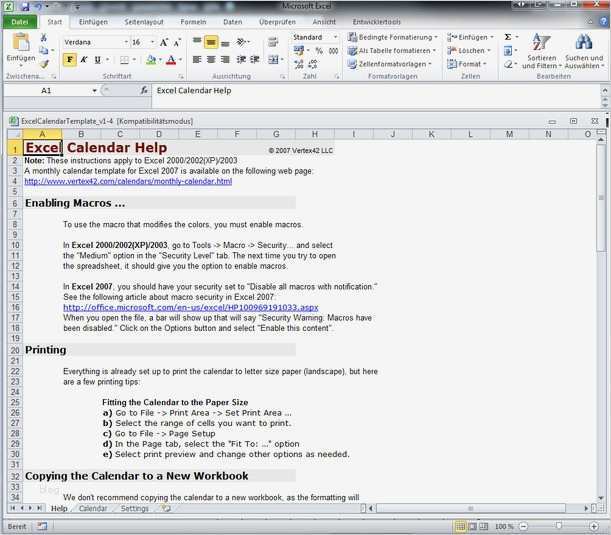Click the zoom slider handle
The height and width of the screenshot is (535, 611).
pos(559,526)
